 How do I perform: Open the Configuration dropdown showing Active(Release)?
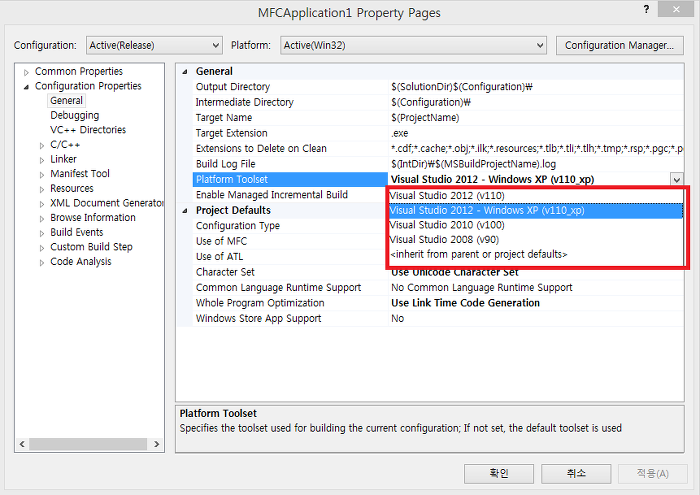point(154,46)
